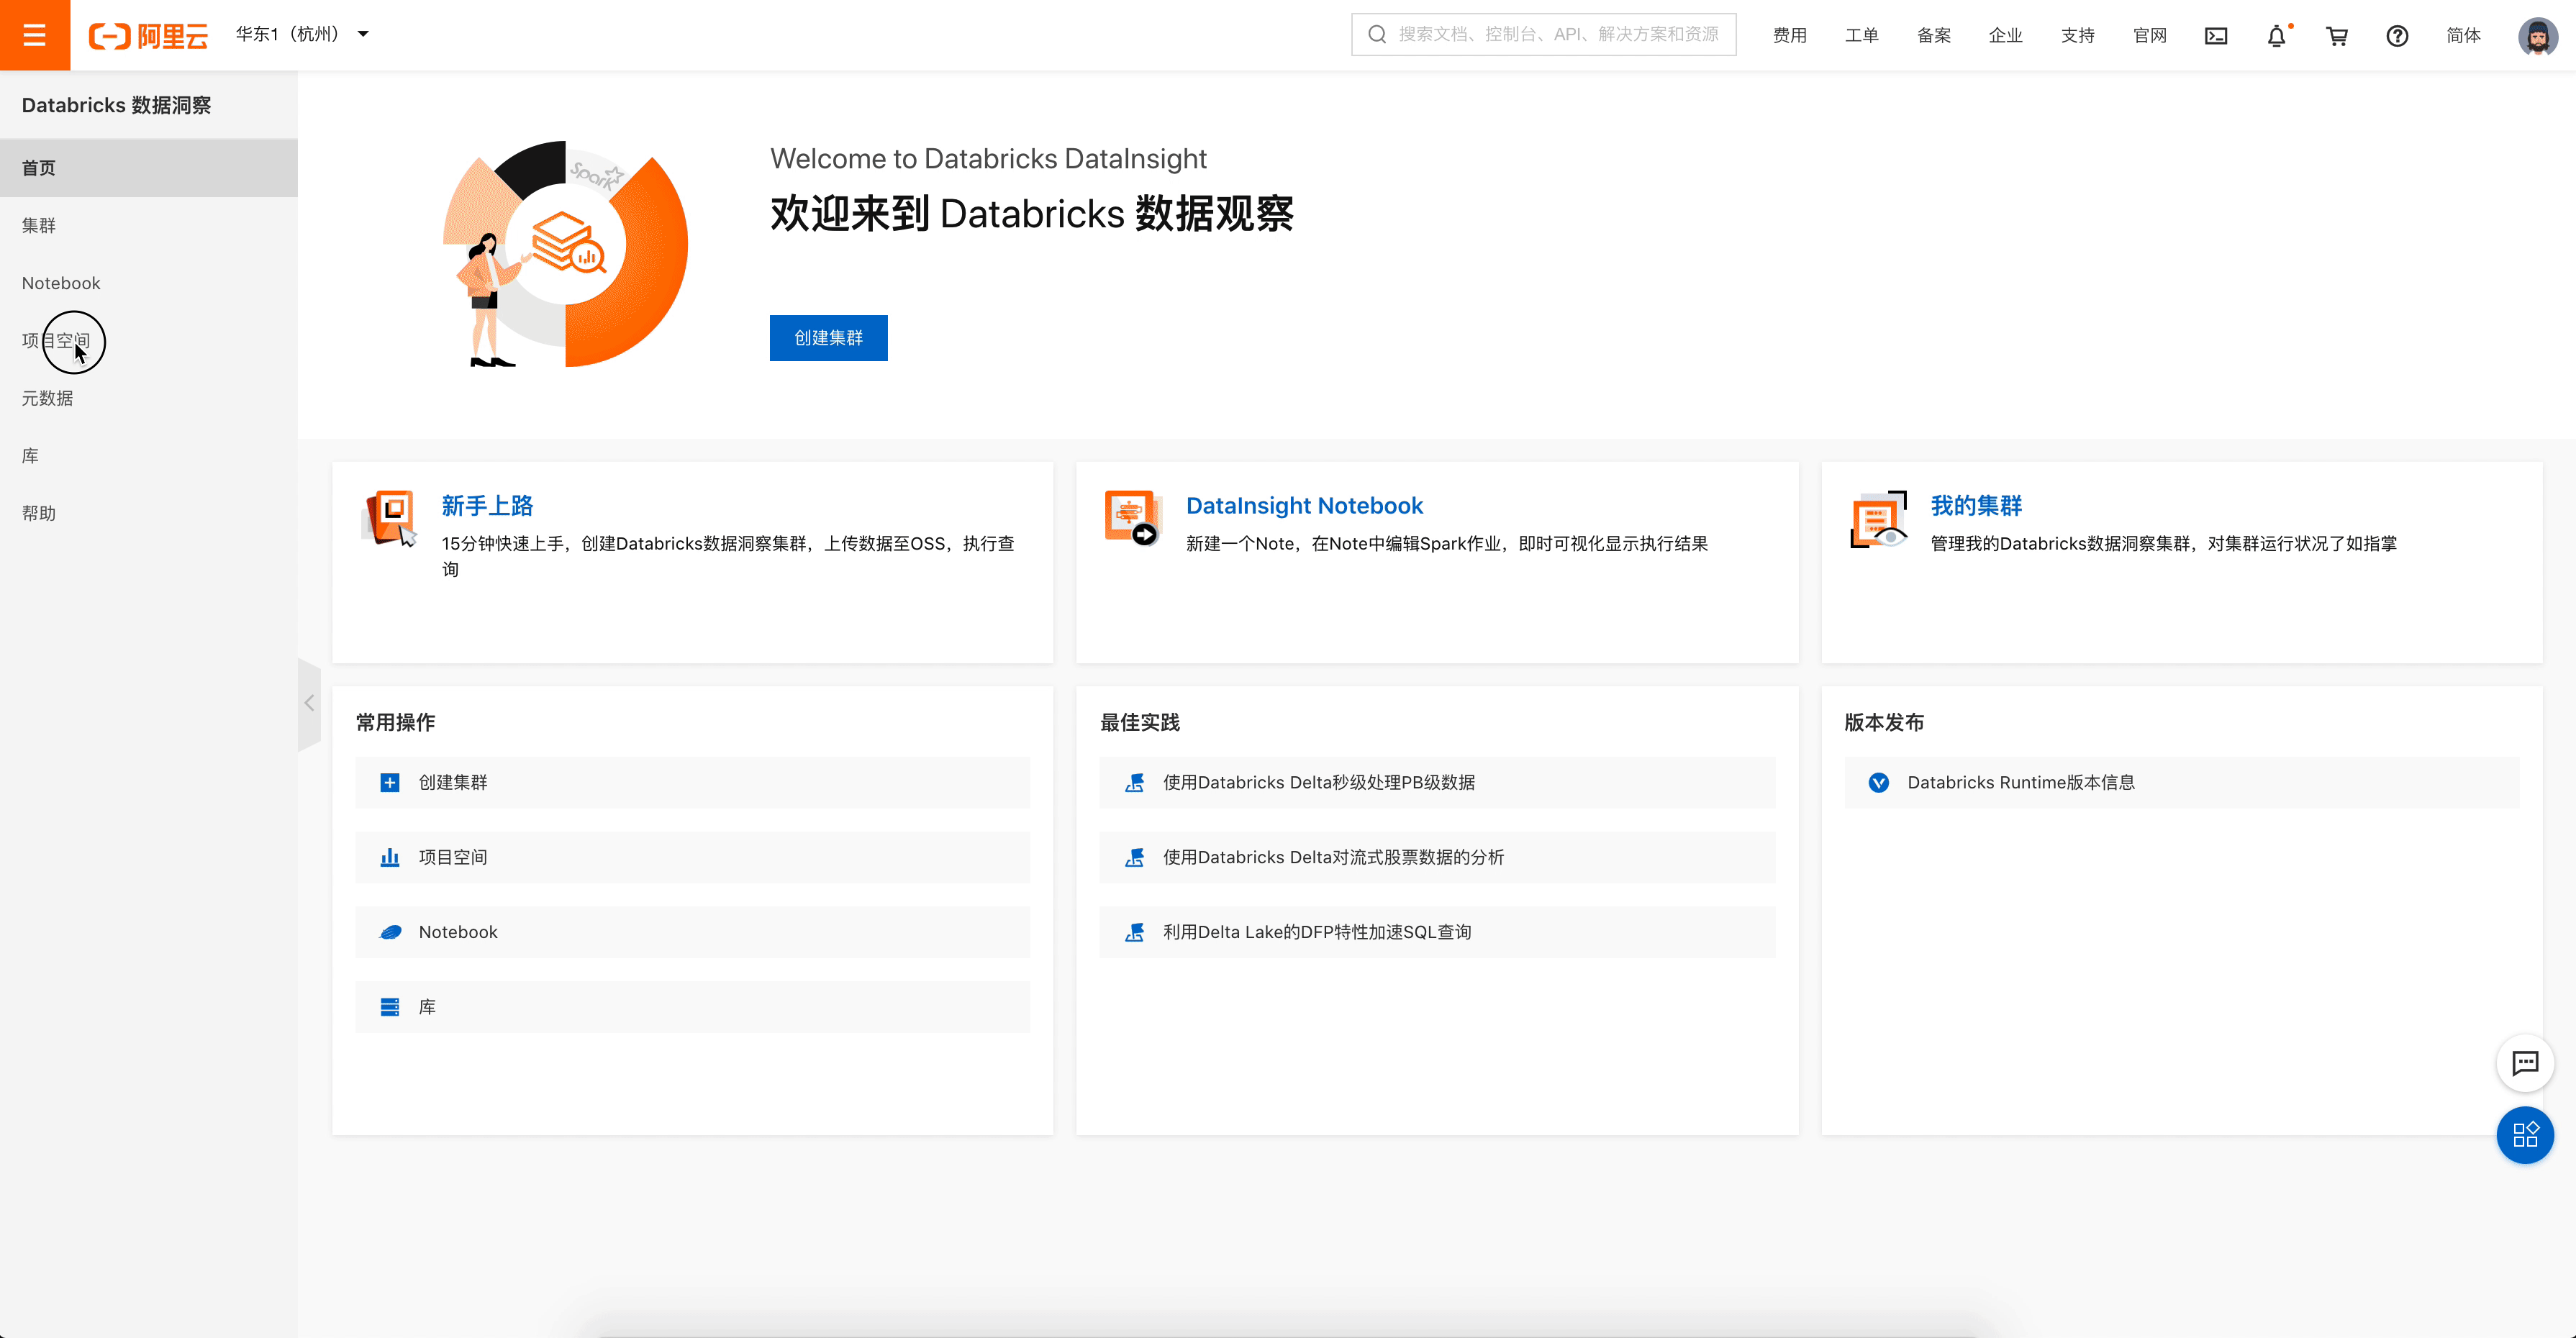Viewport: 2576px width, 1338px height.
Task: Open the 我的集群 link
Action: tap(1976, 506)
